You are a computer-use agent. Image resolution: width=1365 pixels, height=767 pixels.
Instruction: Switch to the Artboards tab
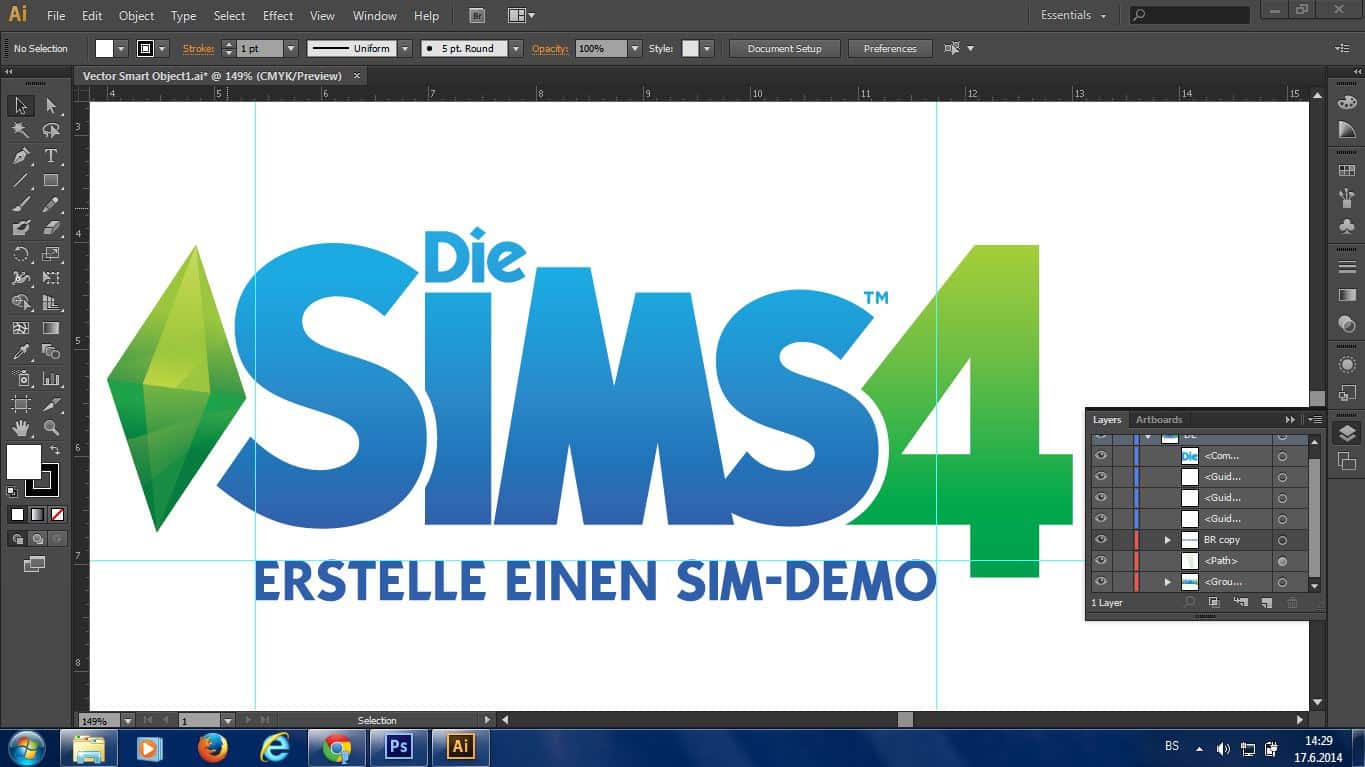[x=1159, y=420]
